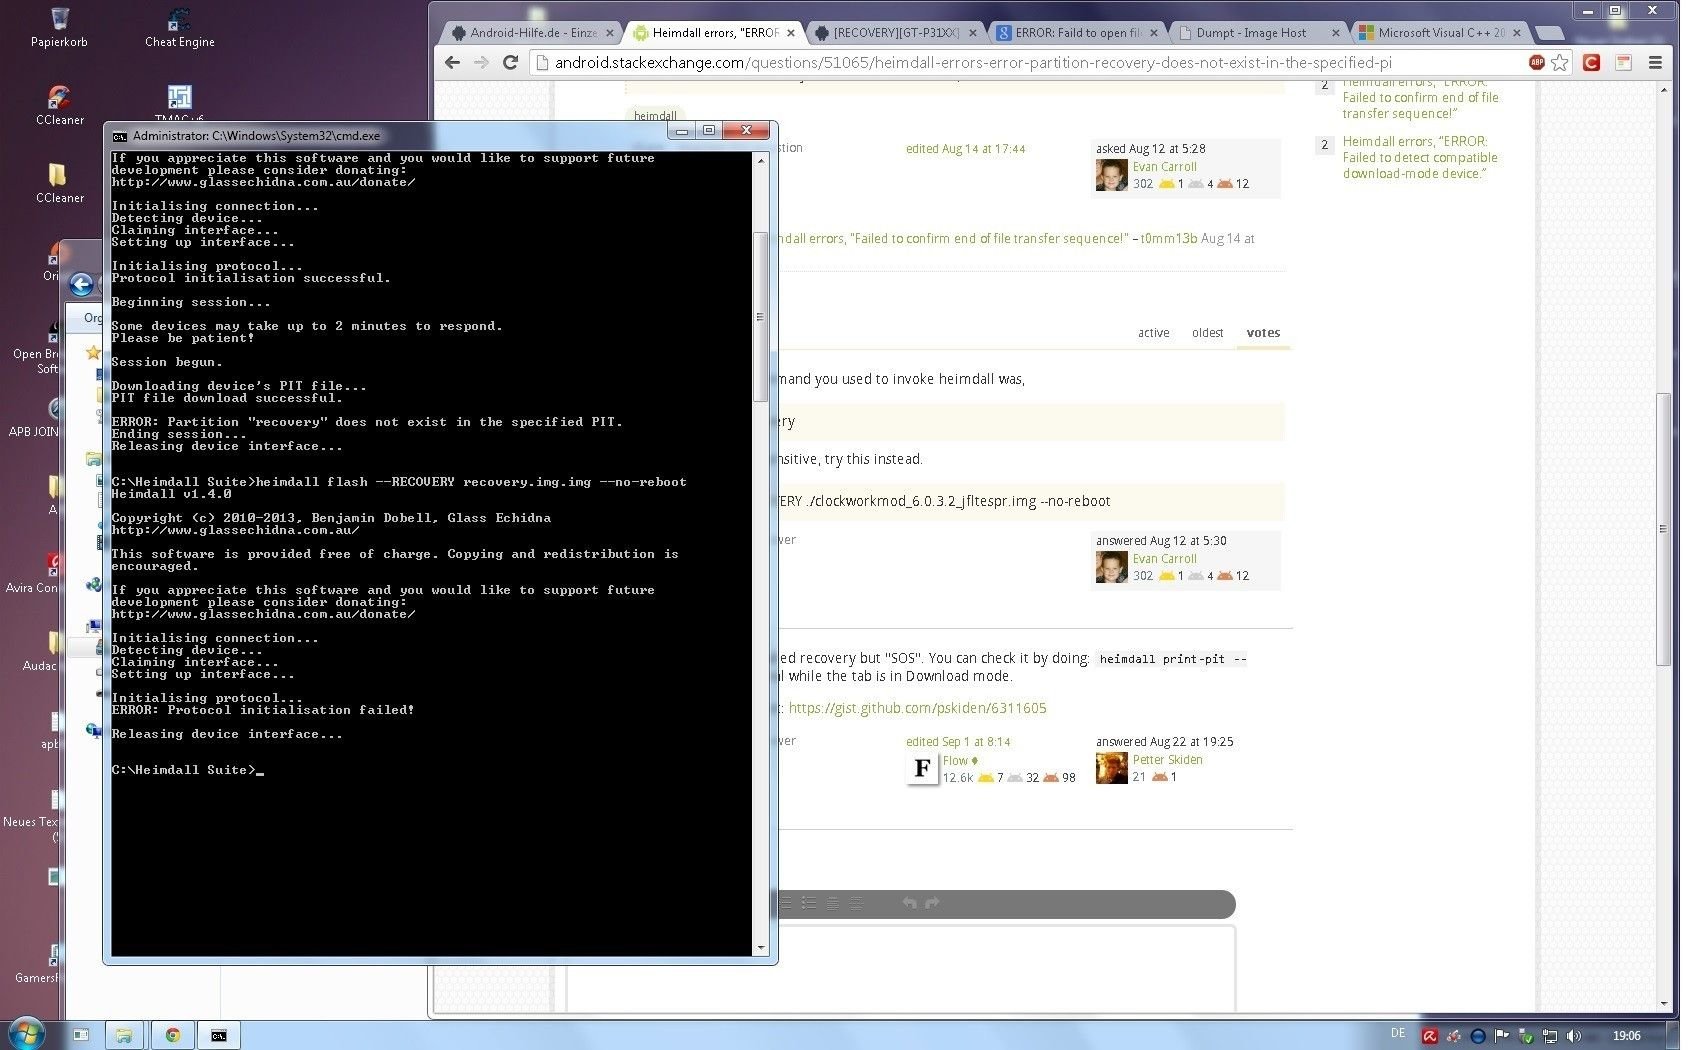Click the Windows Start orb
1692x1050 pixels.
pos(26,1034)
